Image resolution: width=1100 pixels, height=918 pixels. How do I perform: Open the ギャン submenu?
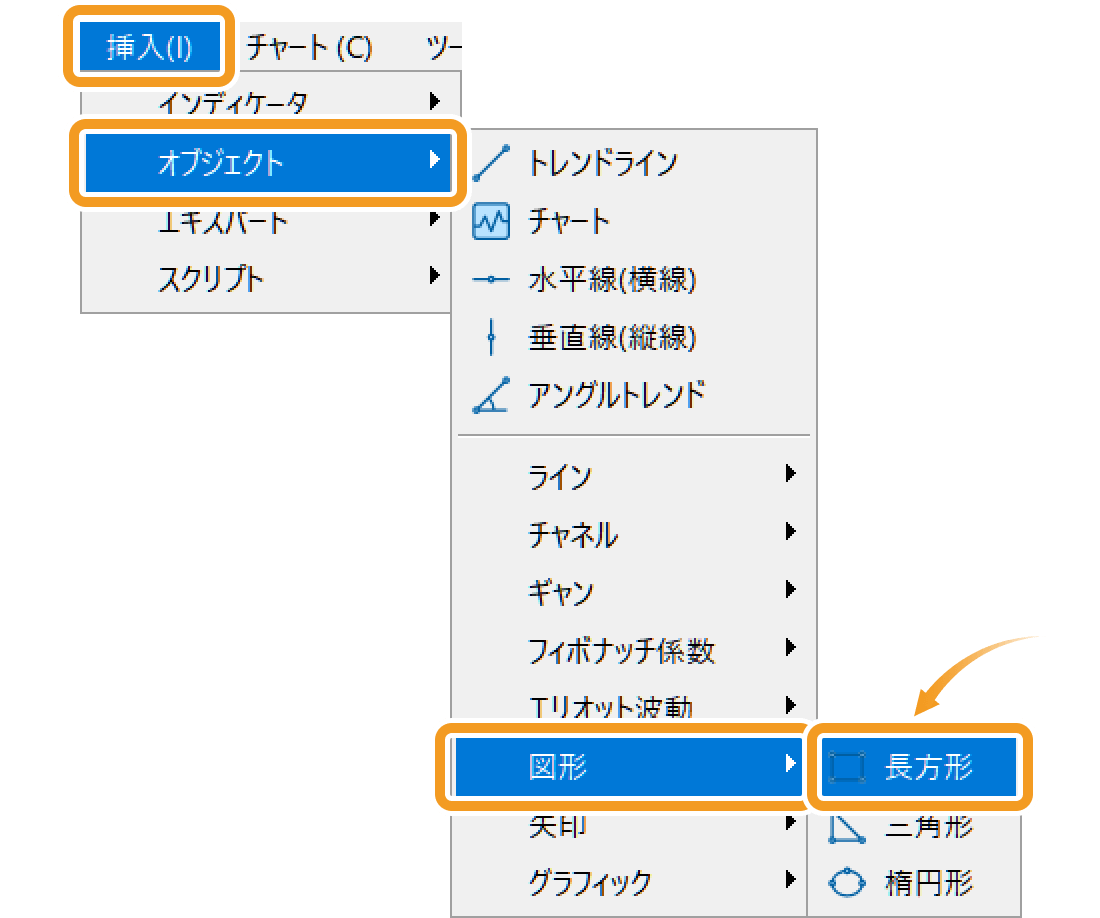(x=635, y=593)
